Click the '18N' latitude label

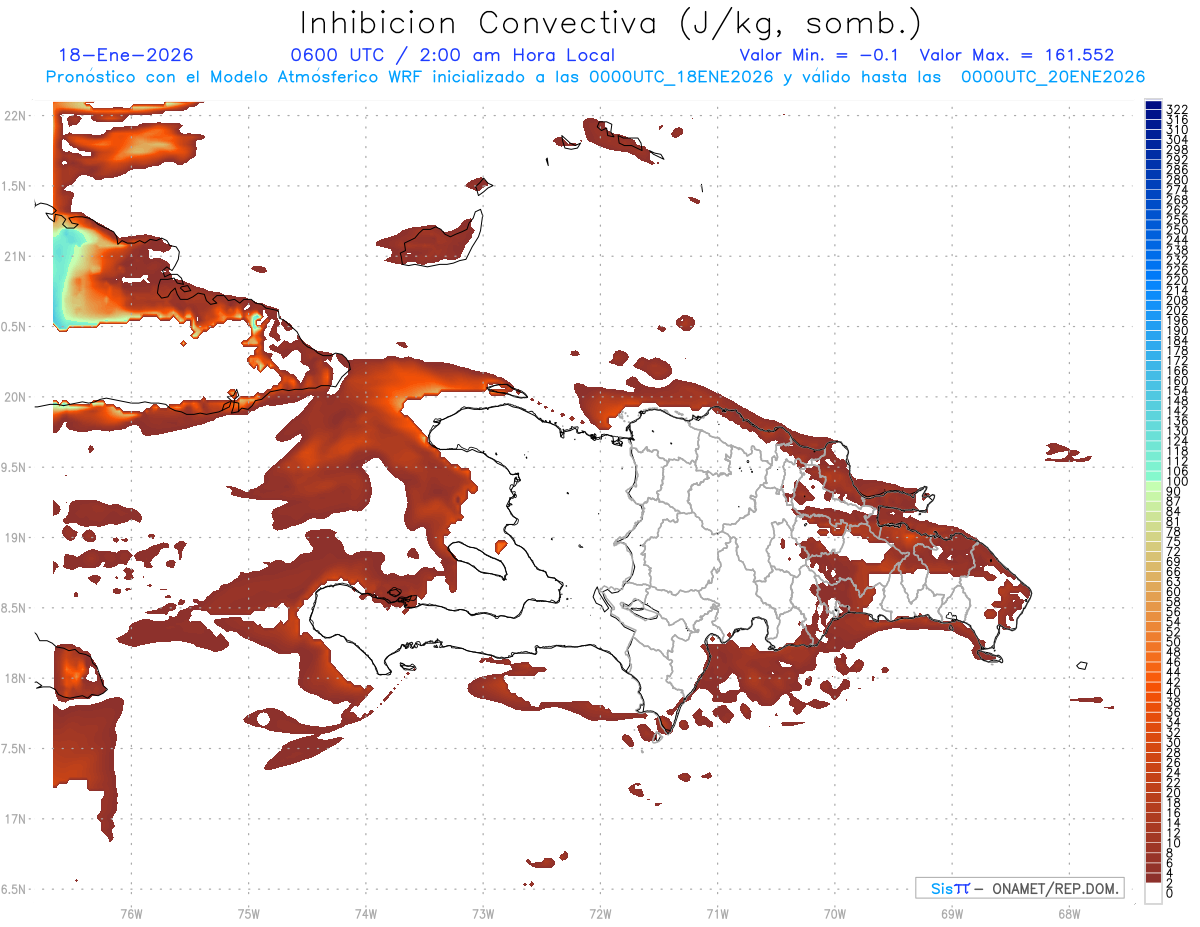click(x=15, y=678)
